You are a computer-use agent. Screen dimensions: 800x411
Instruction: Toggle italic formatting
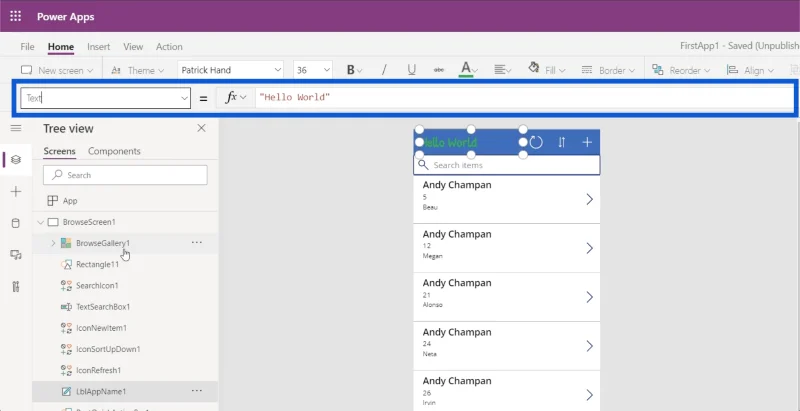point(384,70)
